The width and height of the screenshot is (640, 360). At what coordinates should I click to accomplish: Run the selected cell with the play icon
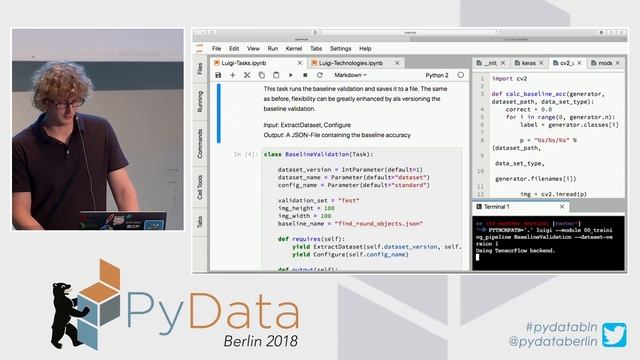click(x=291, y=75)
